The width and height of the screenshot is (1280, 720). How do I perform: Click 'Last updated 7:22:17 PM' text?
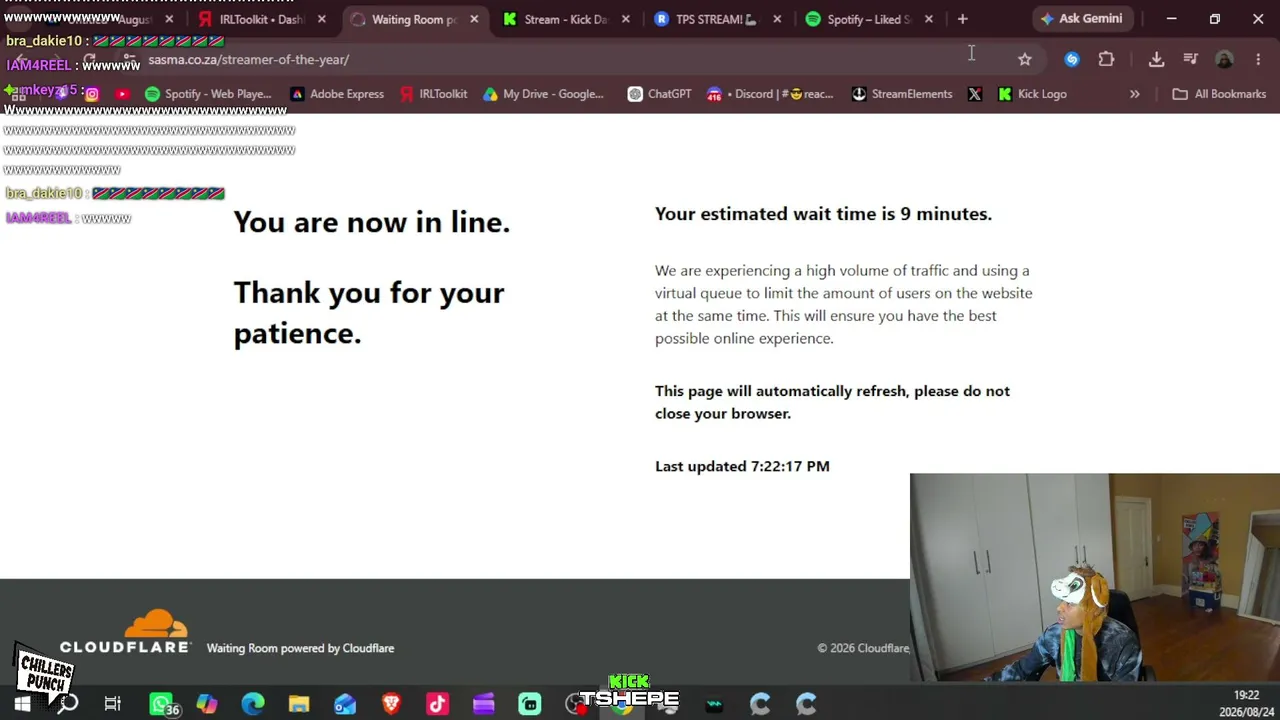[x=742, y=466]
